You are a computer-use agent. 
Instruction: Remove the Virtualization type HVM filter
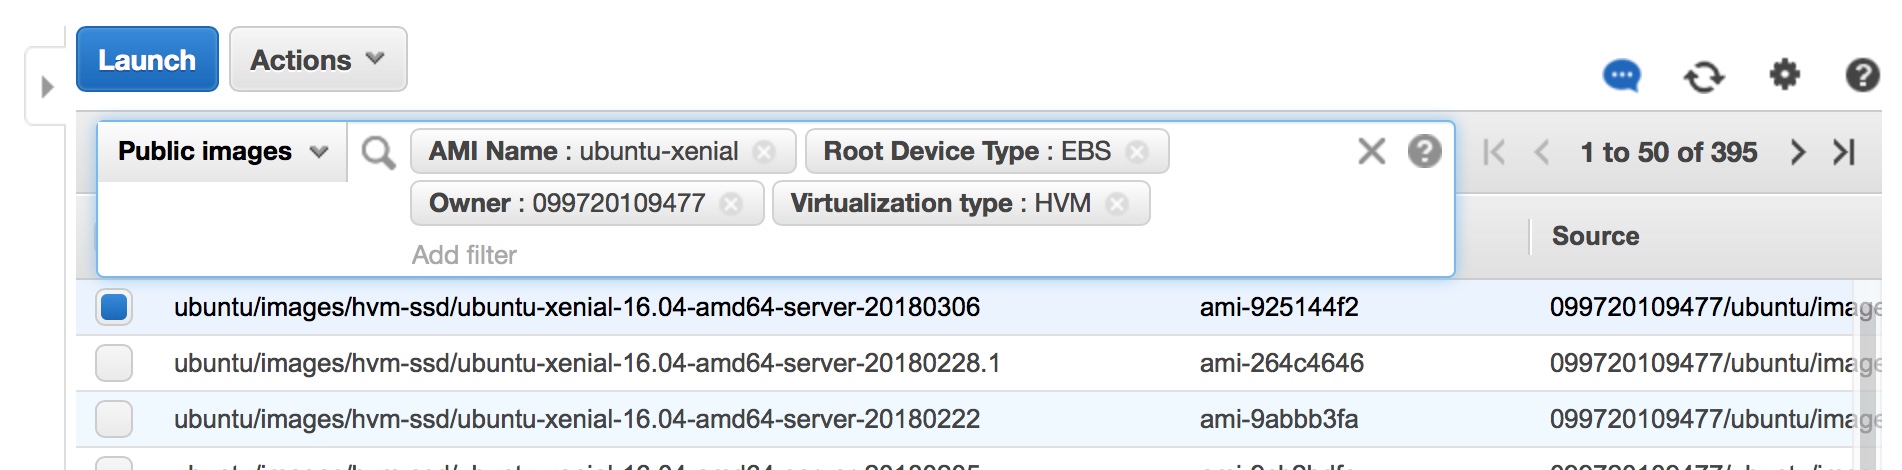click(1117, 204)
